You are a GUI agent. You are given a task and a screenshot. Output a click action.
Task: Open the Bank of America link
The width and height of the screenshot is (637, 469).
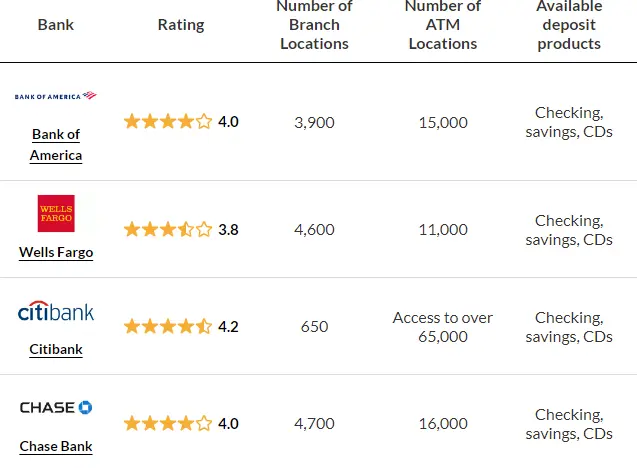(x=56, y=145)
